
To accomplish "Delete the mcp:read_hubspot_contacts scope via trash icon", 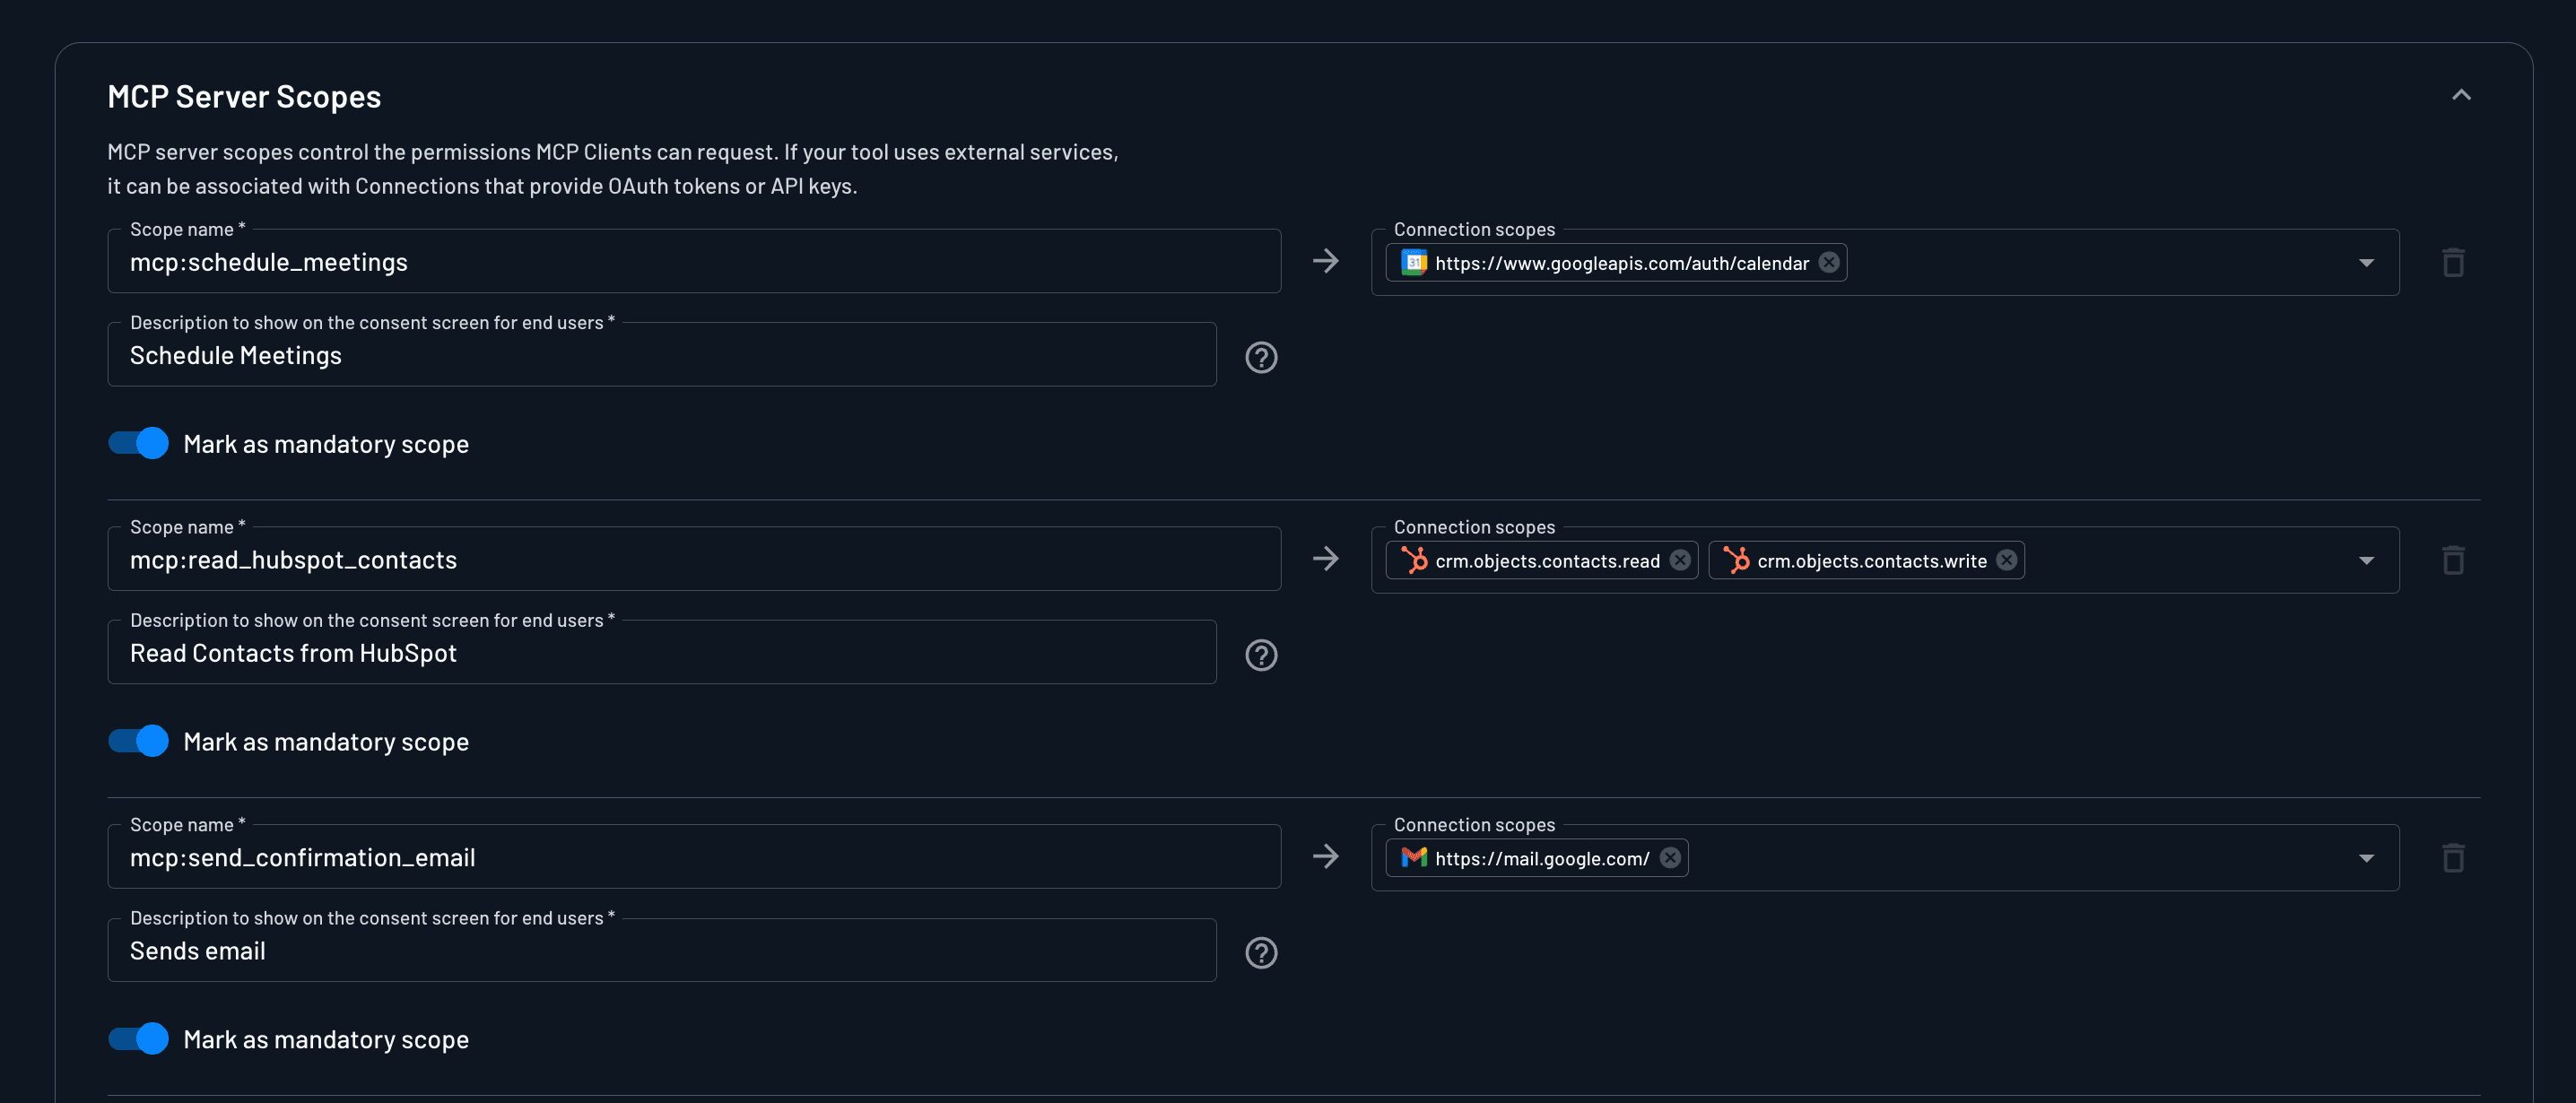I will pos(2455,560).
